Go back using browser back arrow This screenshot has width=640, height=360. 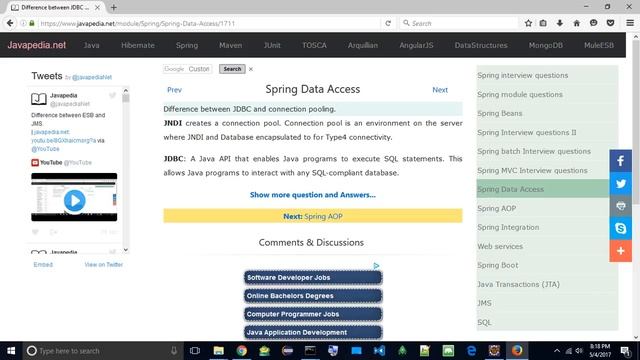click(10, 23)
